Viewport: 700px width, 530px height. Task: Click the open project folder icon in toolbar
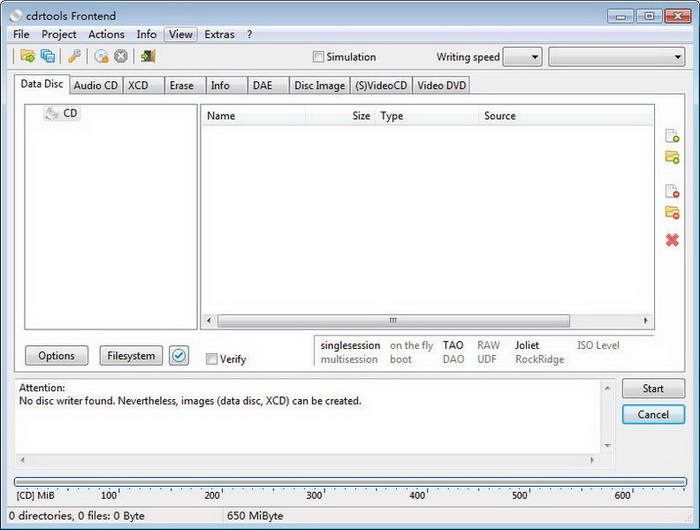pos(28,56)
